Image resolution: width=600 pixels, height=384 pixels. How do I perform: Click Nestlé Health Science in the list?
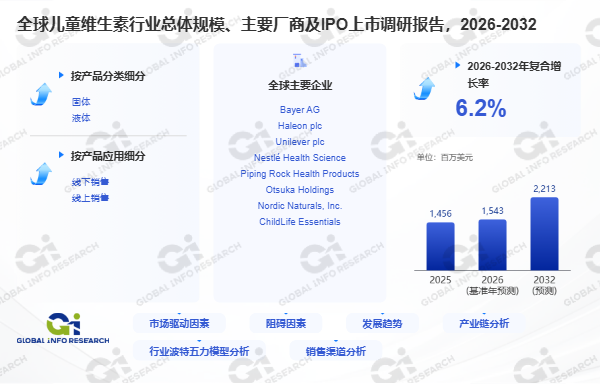[300, 158]
